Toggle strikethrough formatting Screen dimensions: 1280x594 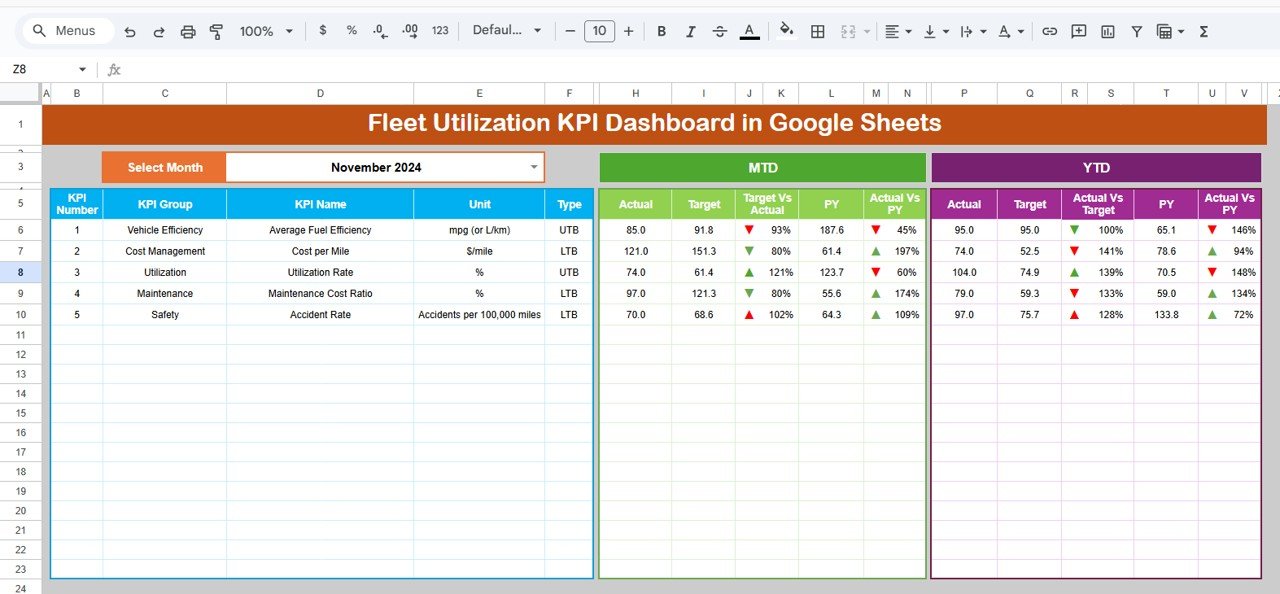[x=719, y=31]
